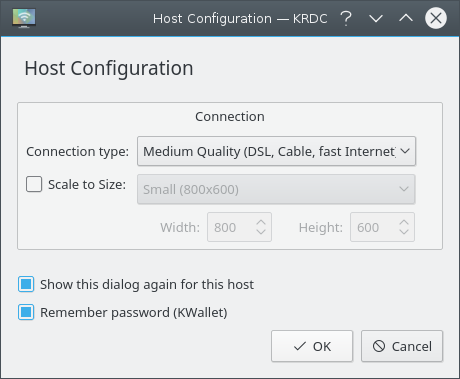Image resolution: width=460 pixels, height=379 pixels.
Task: Decrease the Height spinner value
Action: pos(404,232)
